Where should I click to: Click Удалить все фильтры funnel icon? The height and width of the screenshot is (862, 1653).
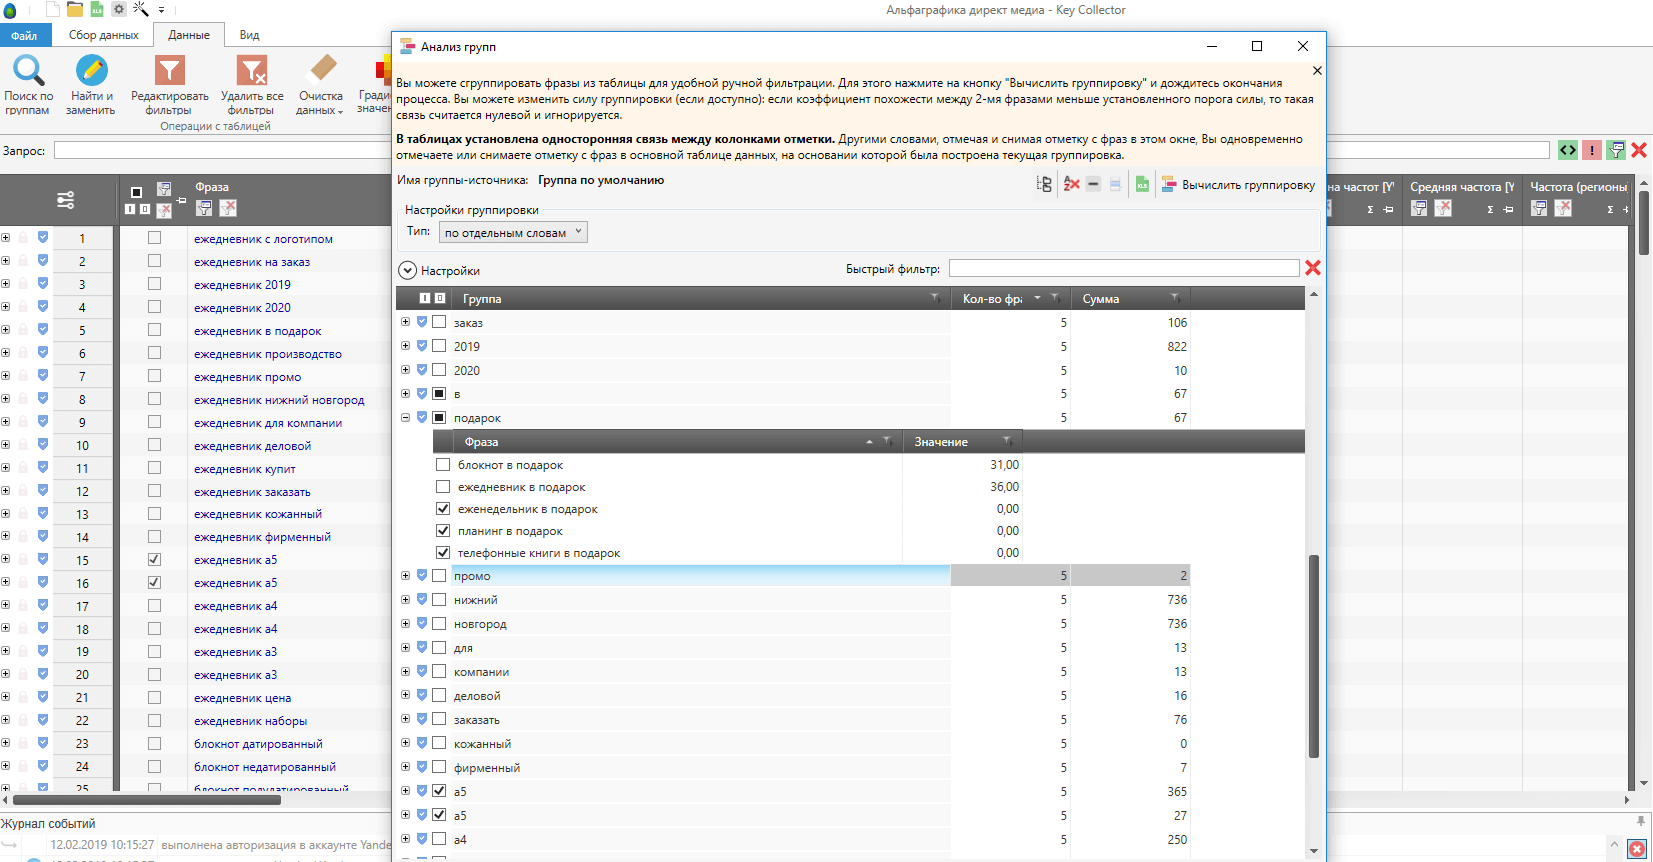[x=251, y=71]
